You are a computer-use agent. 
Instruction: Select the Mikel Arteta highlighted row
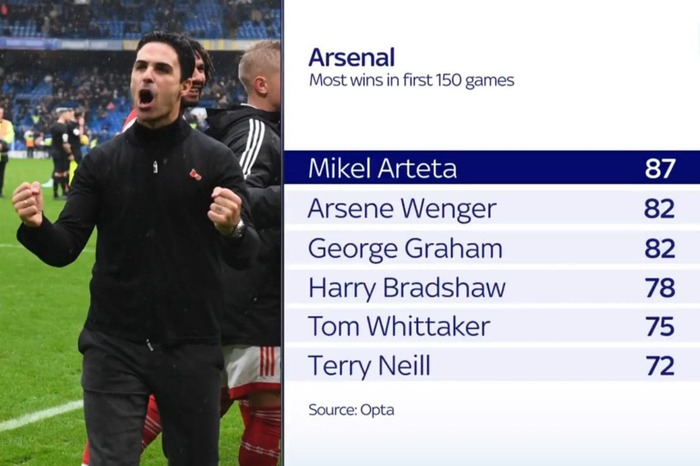click(x=492, y=168)
